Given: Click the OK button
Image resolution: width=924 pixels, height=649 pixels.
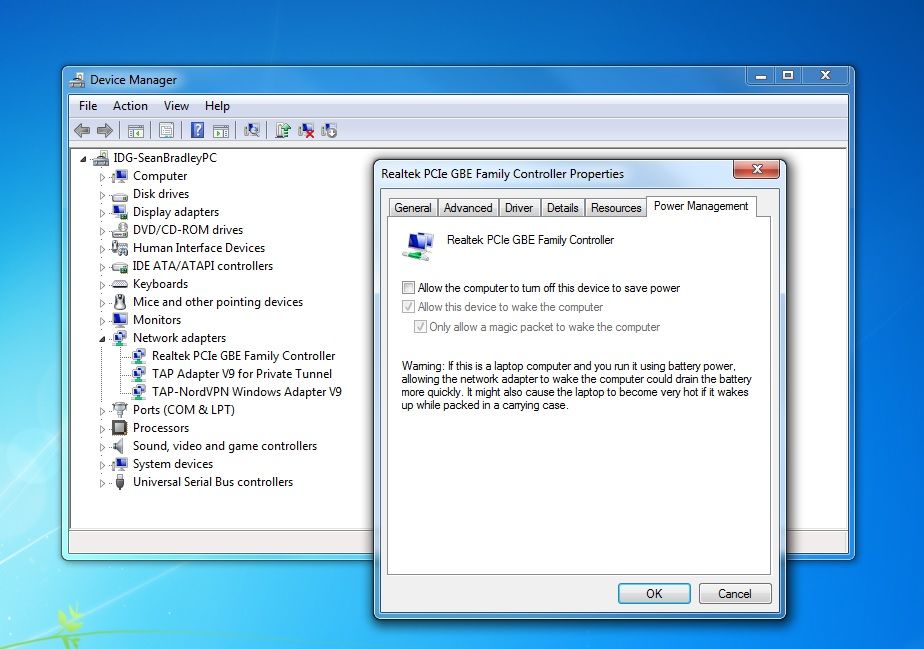Looking at the screenshot, I should tap(654, 593).
